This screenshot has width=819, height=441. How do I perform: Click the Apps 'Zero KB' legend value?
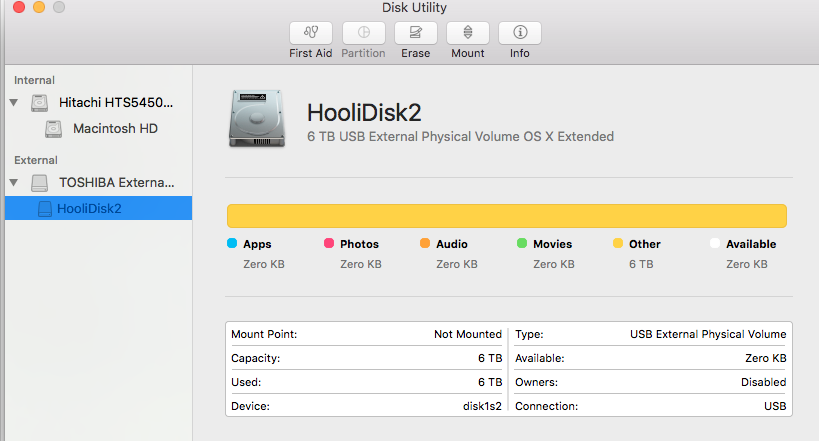coord(264,264)
